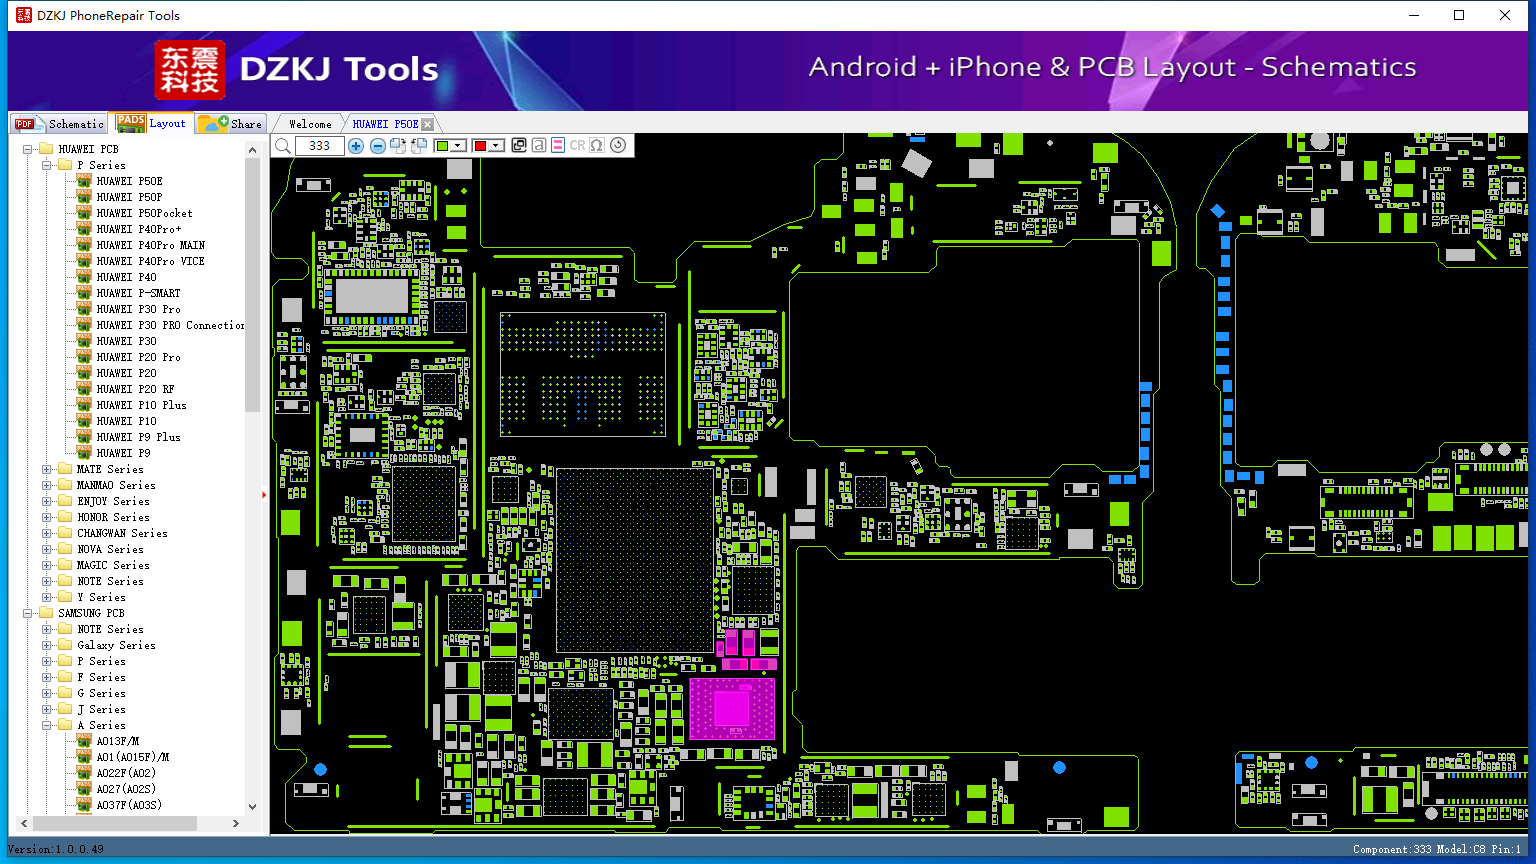
Task: Click the PADS icon beside HUAWEI P40Pro+
Action: coord(84,229)
